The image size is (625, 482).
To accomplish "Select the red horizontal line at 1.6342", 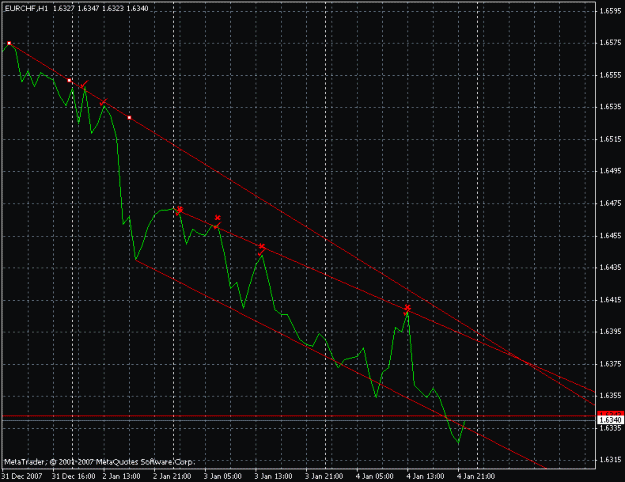I will click(x=299, y=416).
